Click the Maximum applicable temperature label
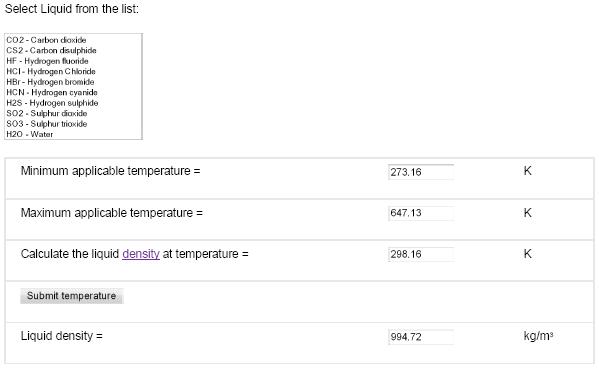The width and height of the screenshot is (599, 368). point(112,213)
